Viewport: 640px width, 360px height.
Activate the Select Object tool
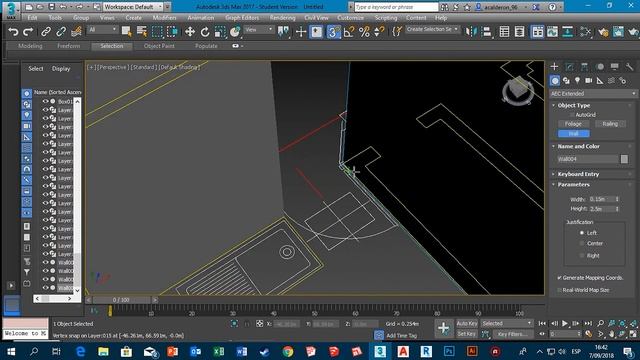(x=126, y=31)
